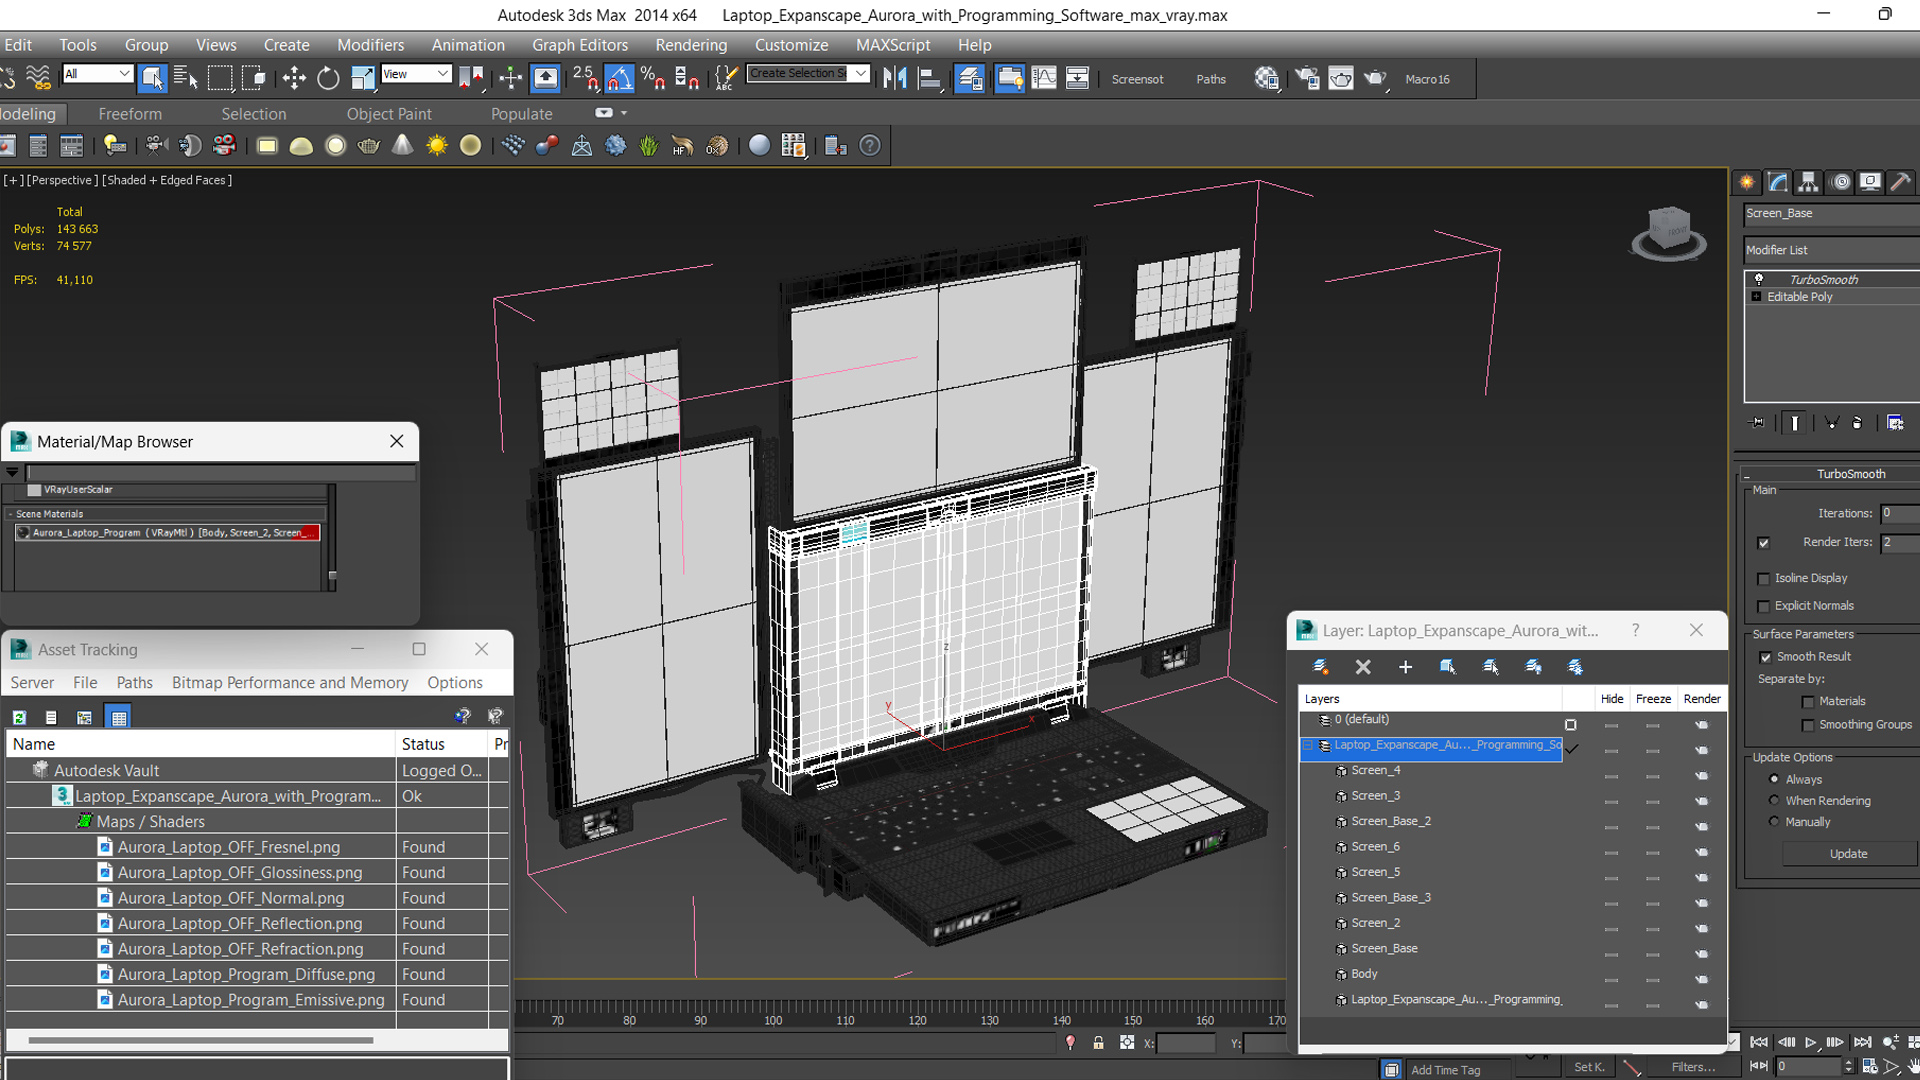
Task: Switch Asset Tracking to table view icon
Action: coord(119,717)
